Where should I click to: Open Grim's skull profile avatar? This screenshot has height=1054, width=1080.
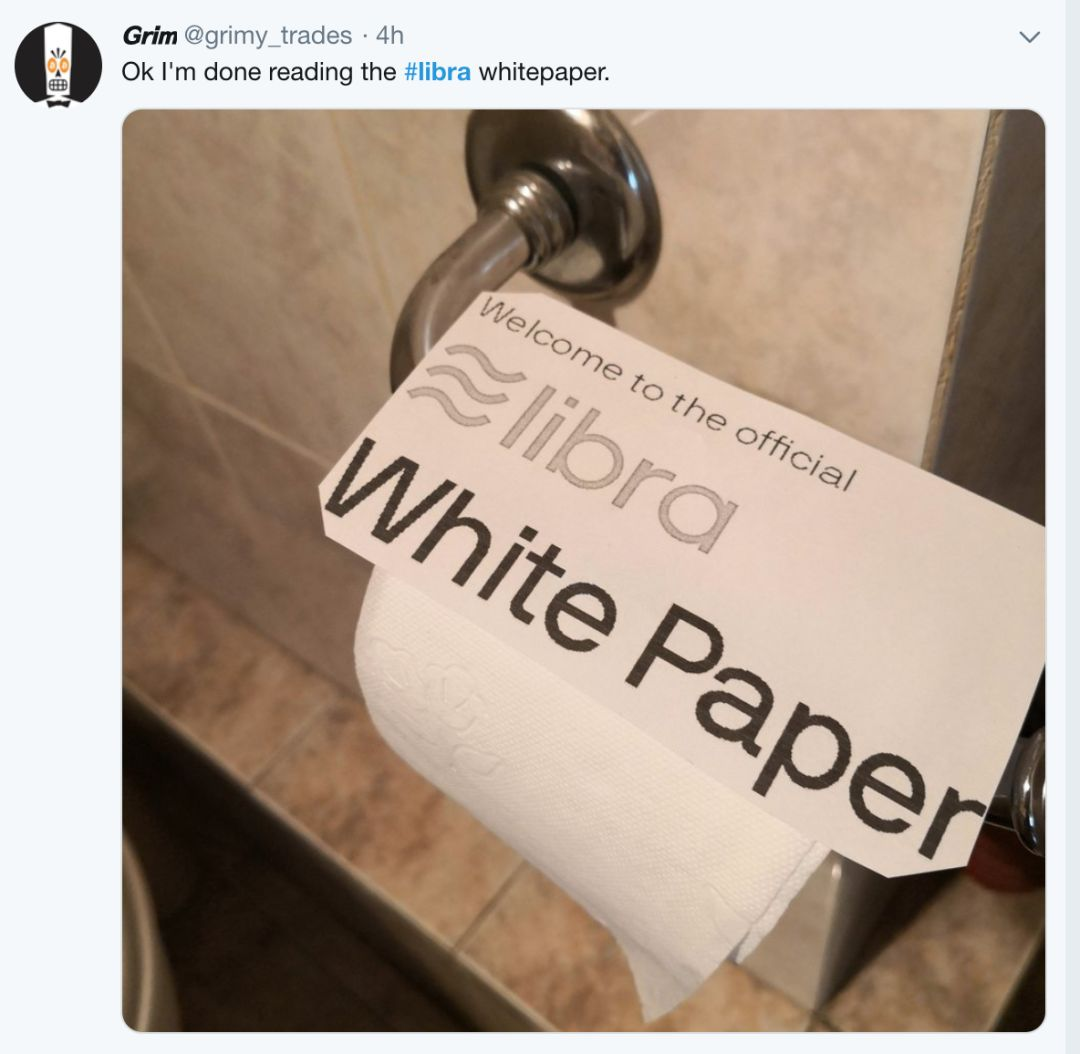[58, 63]
